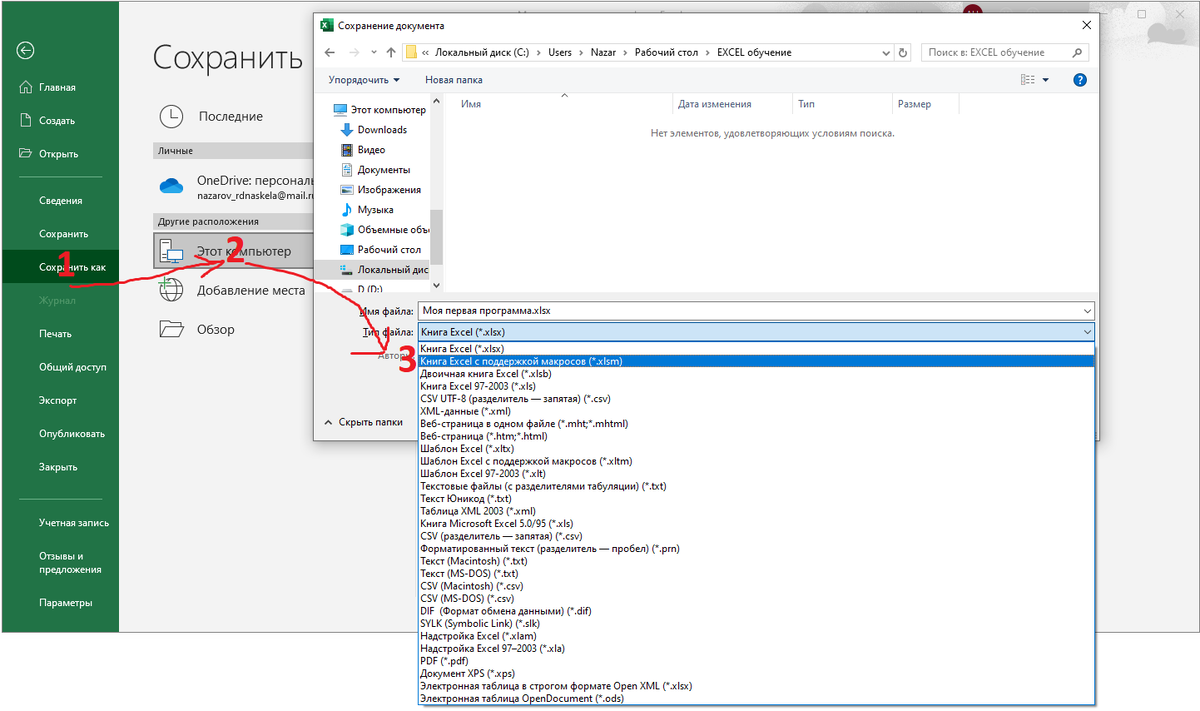The width and height of the screenshot is (1200, 711).
Task: Click Закрыть in the sidebar
Action: pos(60,467)
